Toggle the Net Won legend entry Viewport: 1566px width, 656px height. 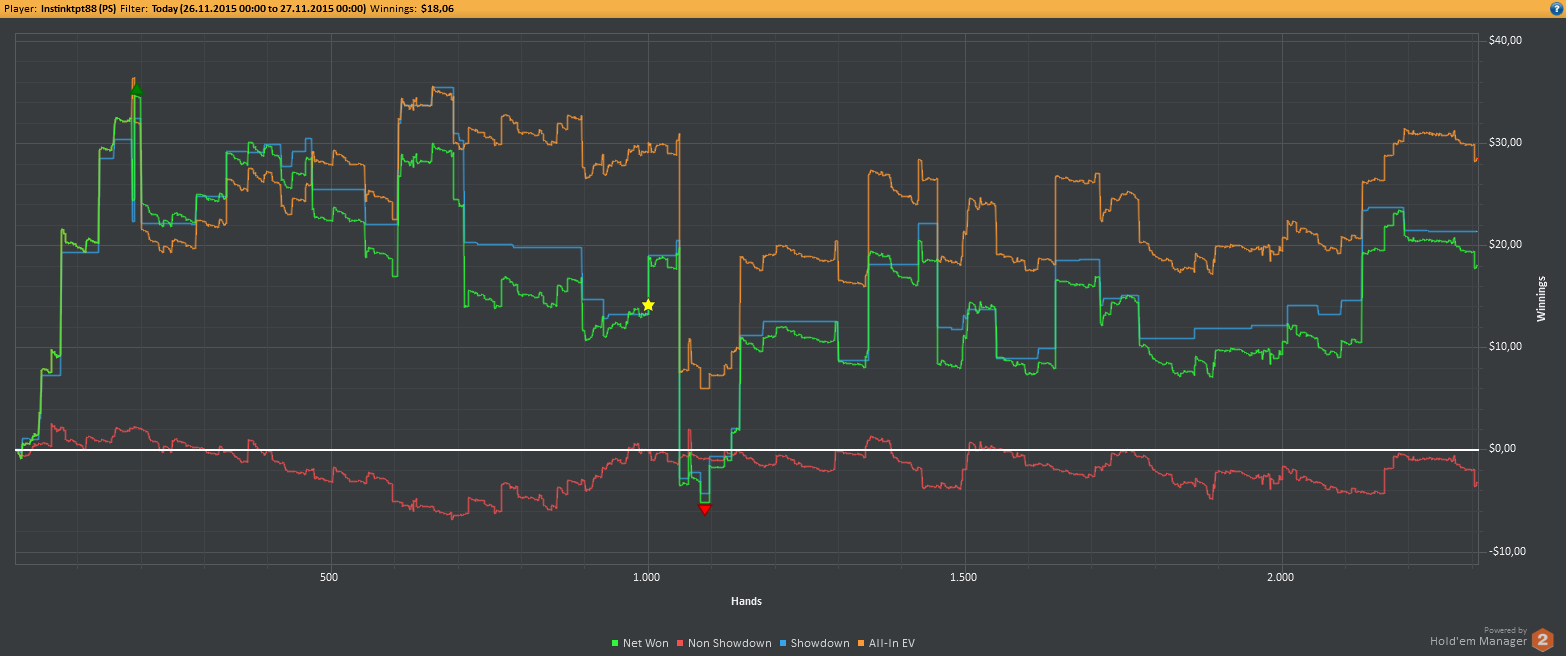640,643
